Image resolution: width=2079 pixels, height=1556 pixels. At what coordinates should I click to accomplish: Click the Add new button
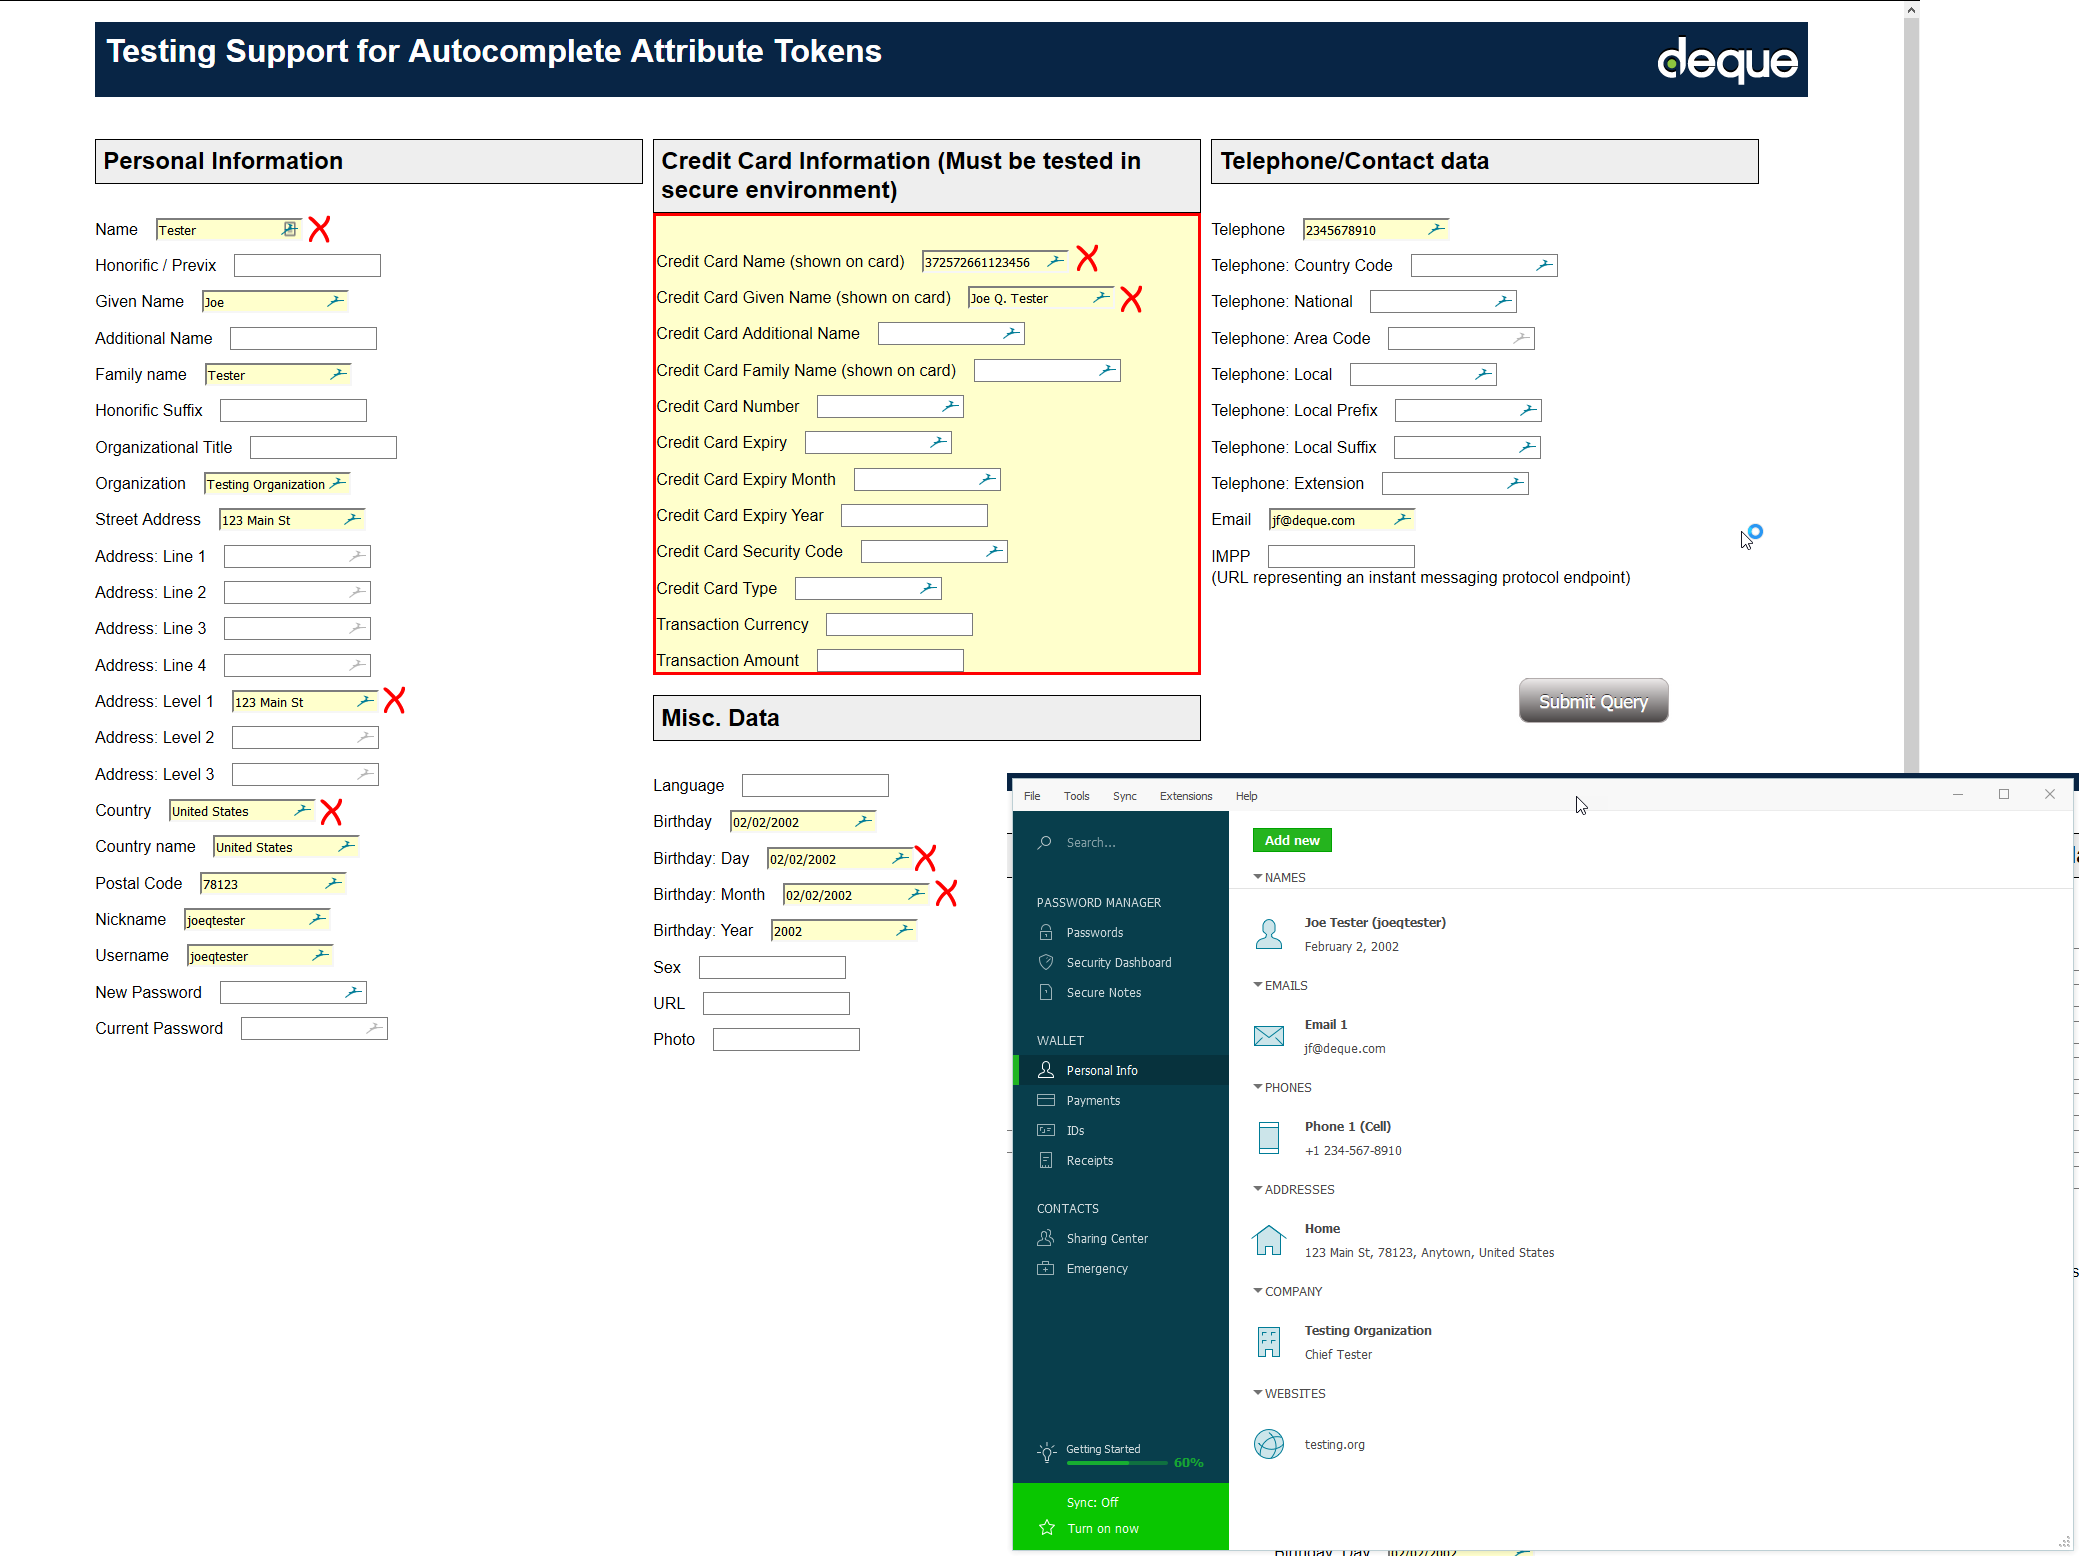1291,840
